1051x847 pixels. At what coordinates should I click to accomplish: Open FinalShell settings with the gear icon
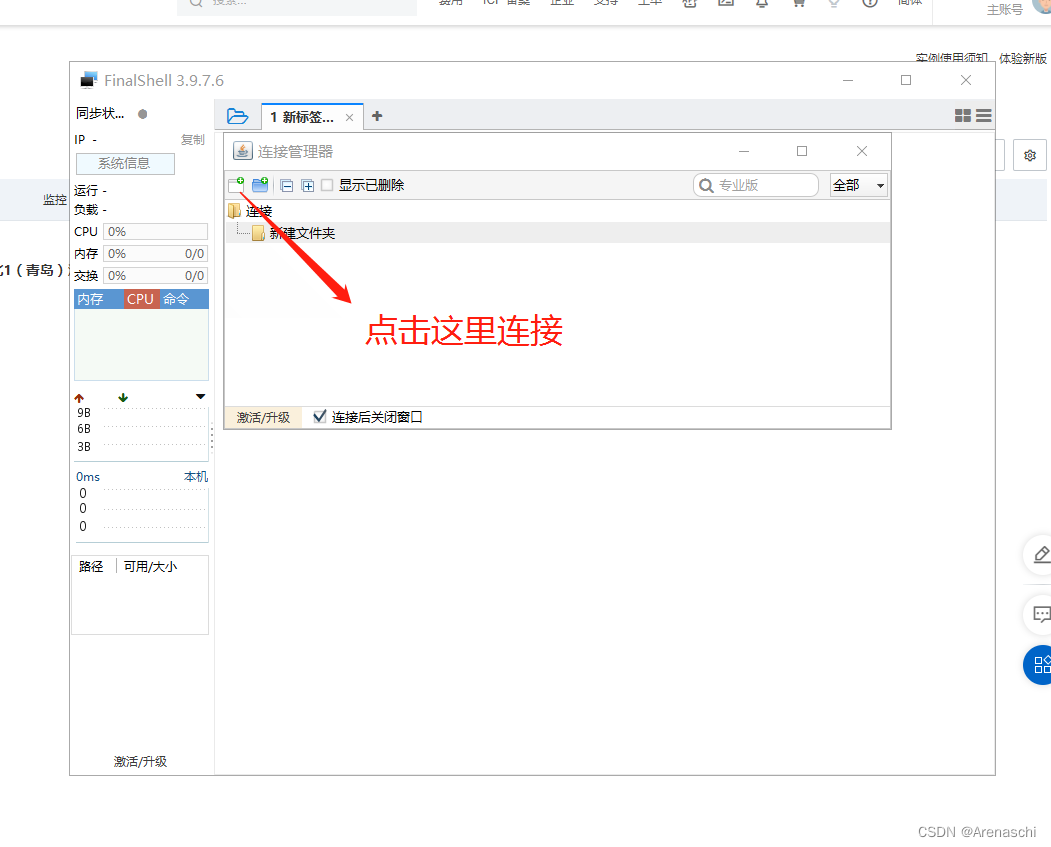point(1029,155)
